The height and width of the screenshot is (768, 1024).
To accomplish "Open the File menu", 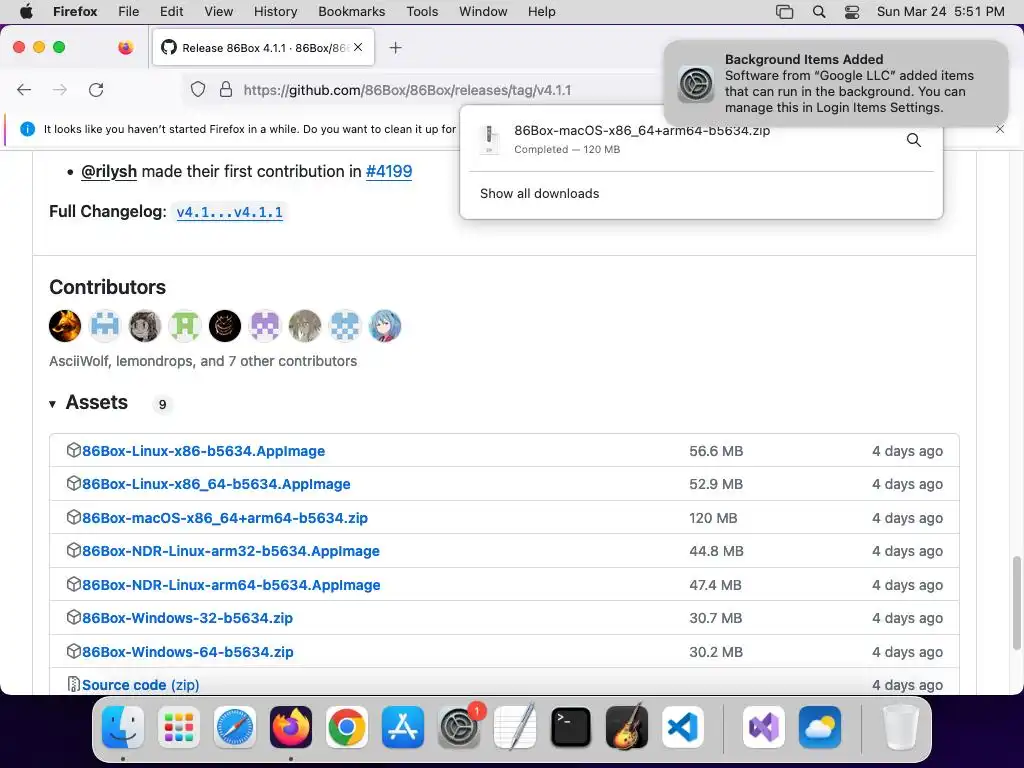I will pos(129,12).
